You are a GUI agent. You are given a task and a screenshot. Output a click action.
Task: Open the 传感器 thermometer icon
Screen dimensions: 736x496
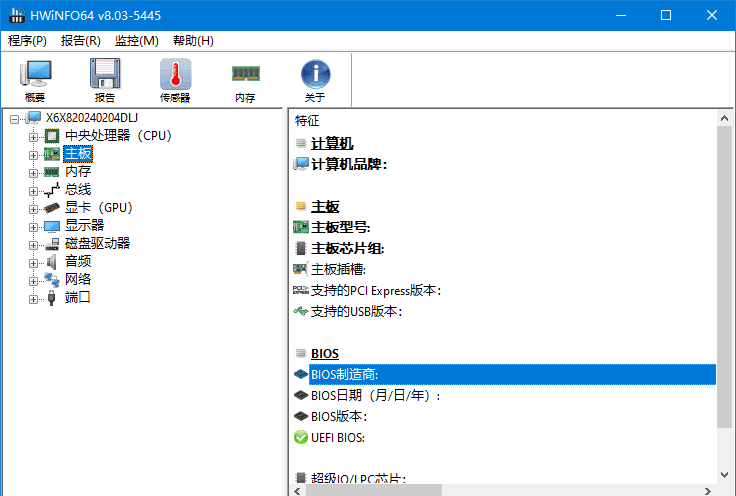click(175, 74)
